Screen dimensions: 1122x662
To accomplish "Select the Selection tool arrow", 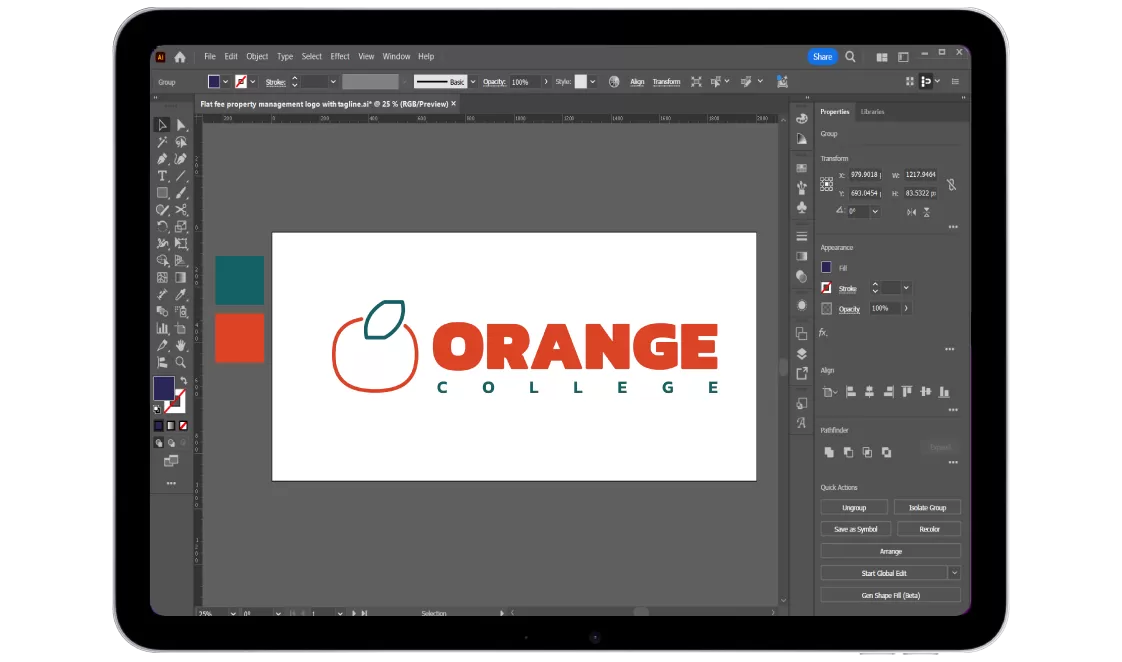I will (162, 125).
